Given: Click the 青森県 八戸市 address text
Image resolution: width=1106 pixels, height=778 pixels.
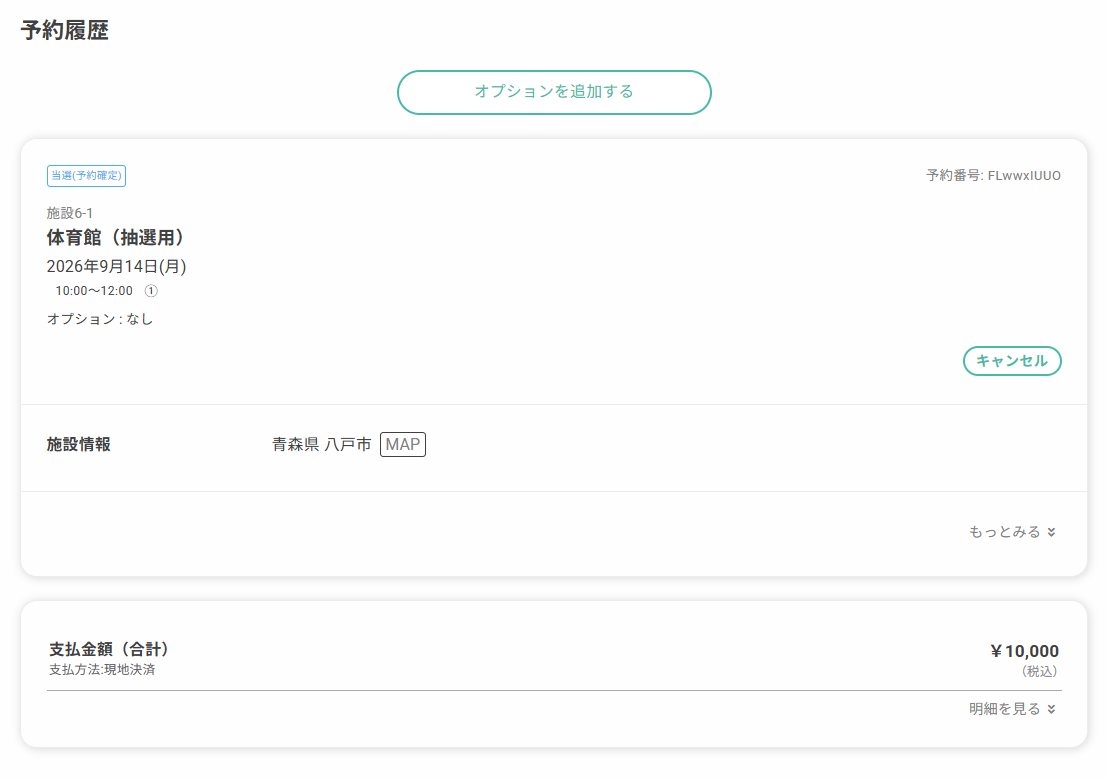Looking at the screenshot, I should point(322,444).
